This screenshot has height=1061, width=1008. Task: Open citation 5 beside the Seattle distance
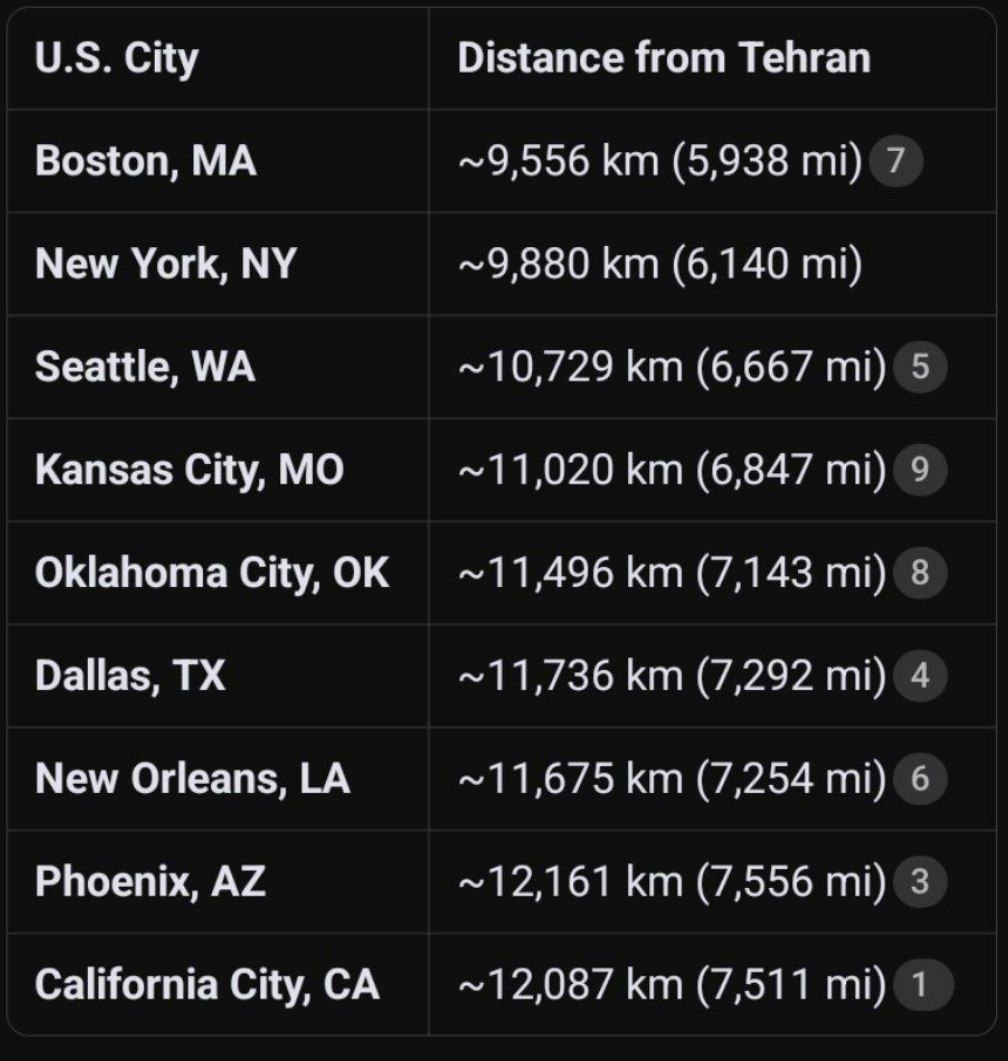click(x=920, y=368)
